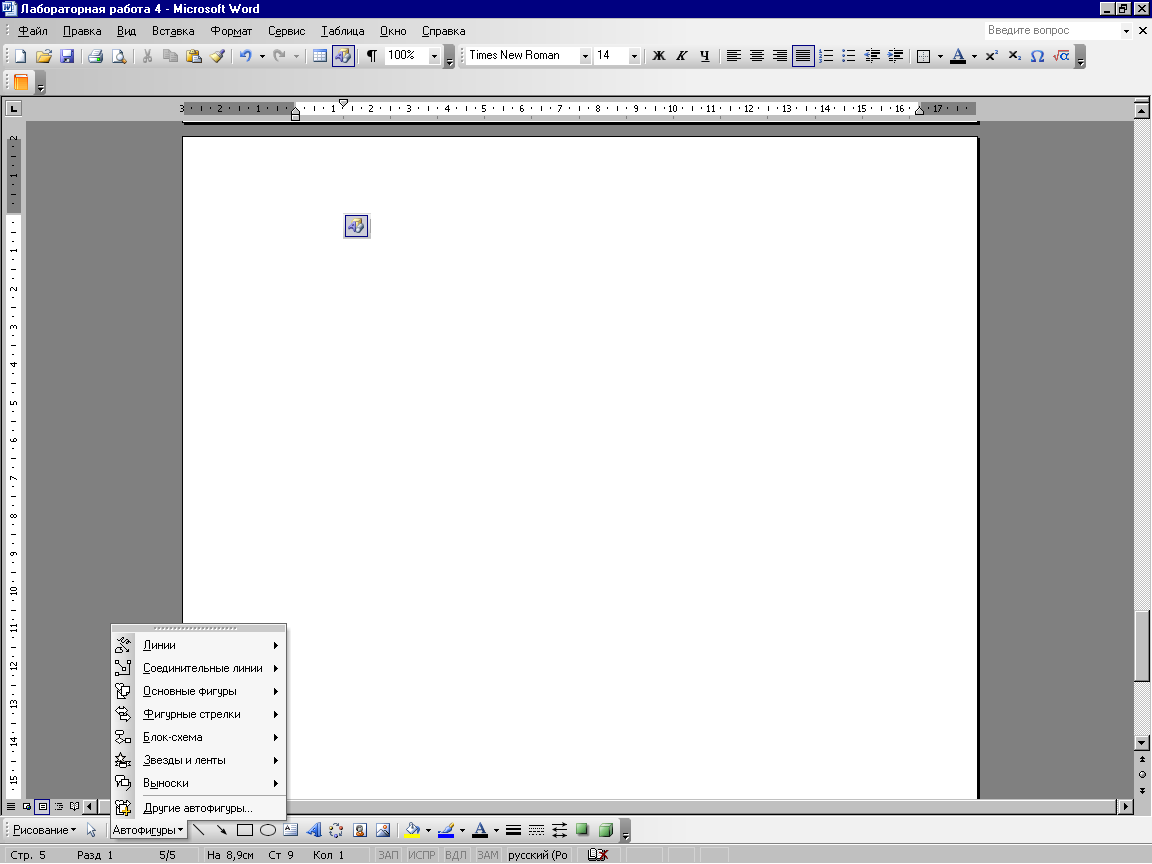Select the Rectangle drawing tool
Screen dimensions: 1152x864
tap(245, 830)
